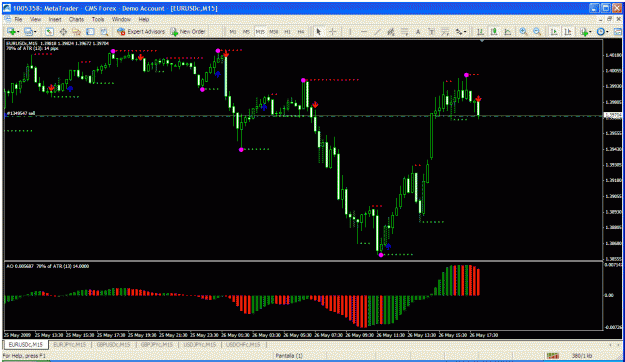Select the M15 timeframe button
The height and width of the screenshot is (362, 625).
260,31
